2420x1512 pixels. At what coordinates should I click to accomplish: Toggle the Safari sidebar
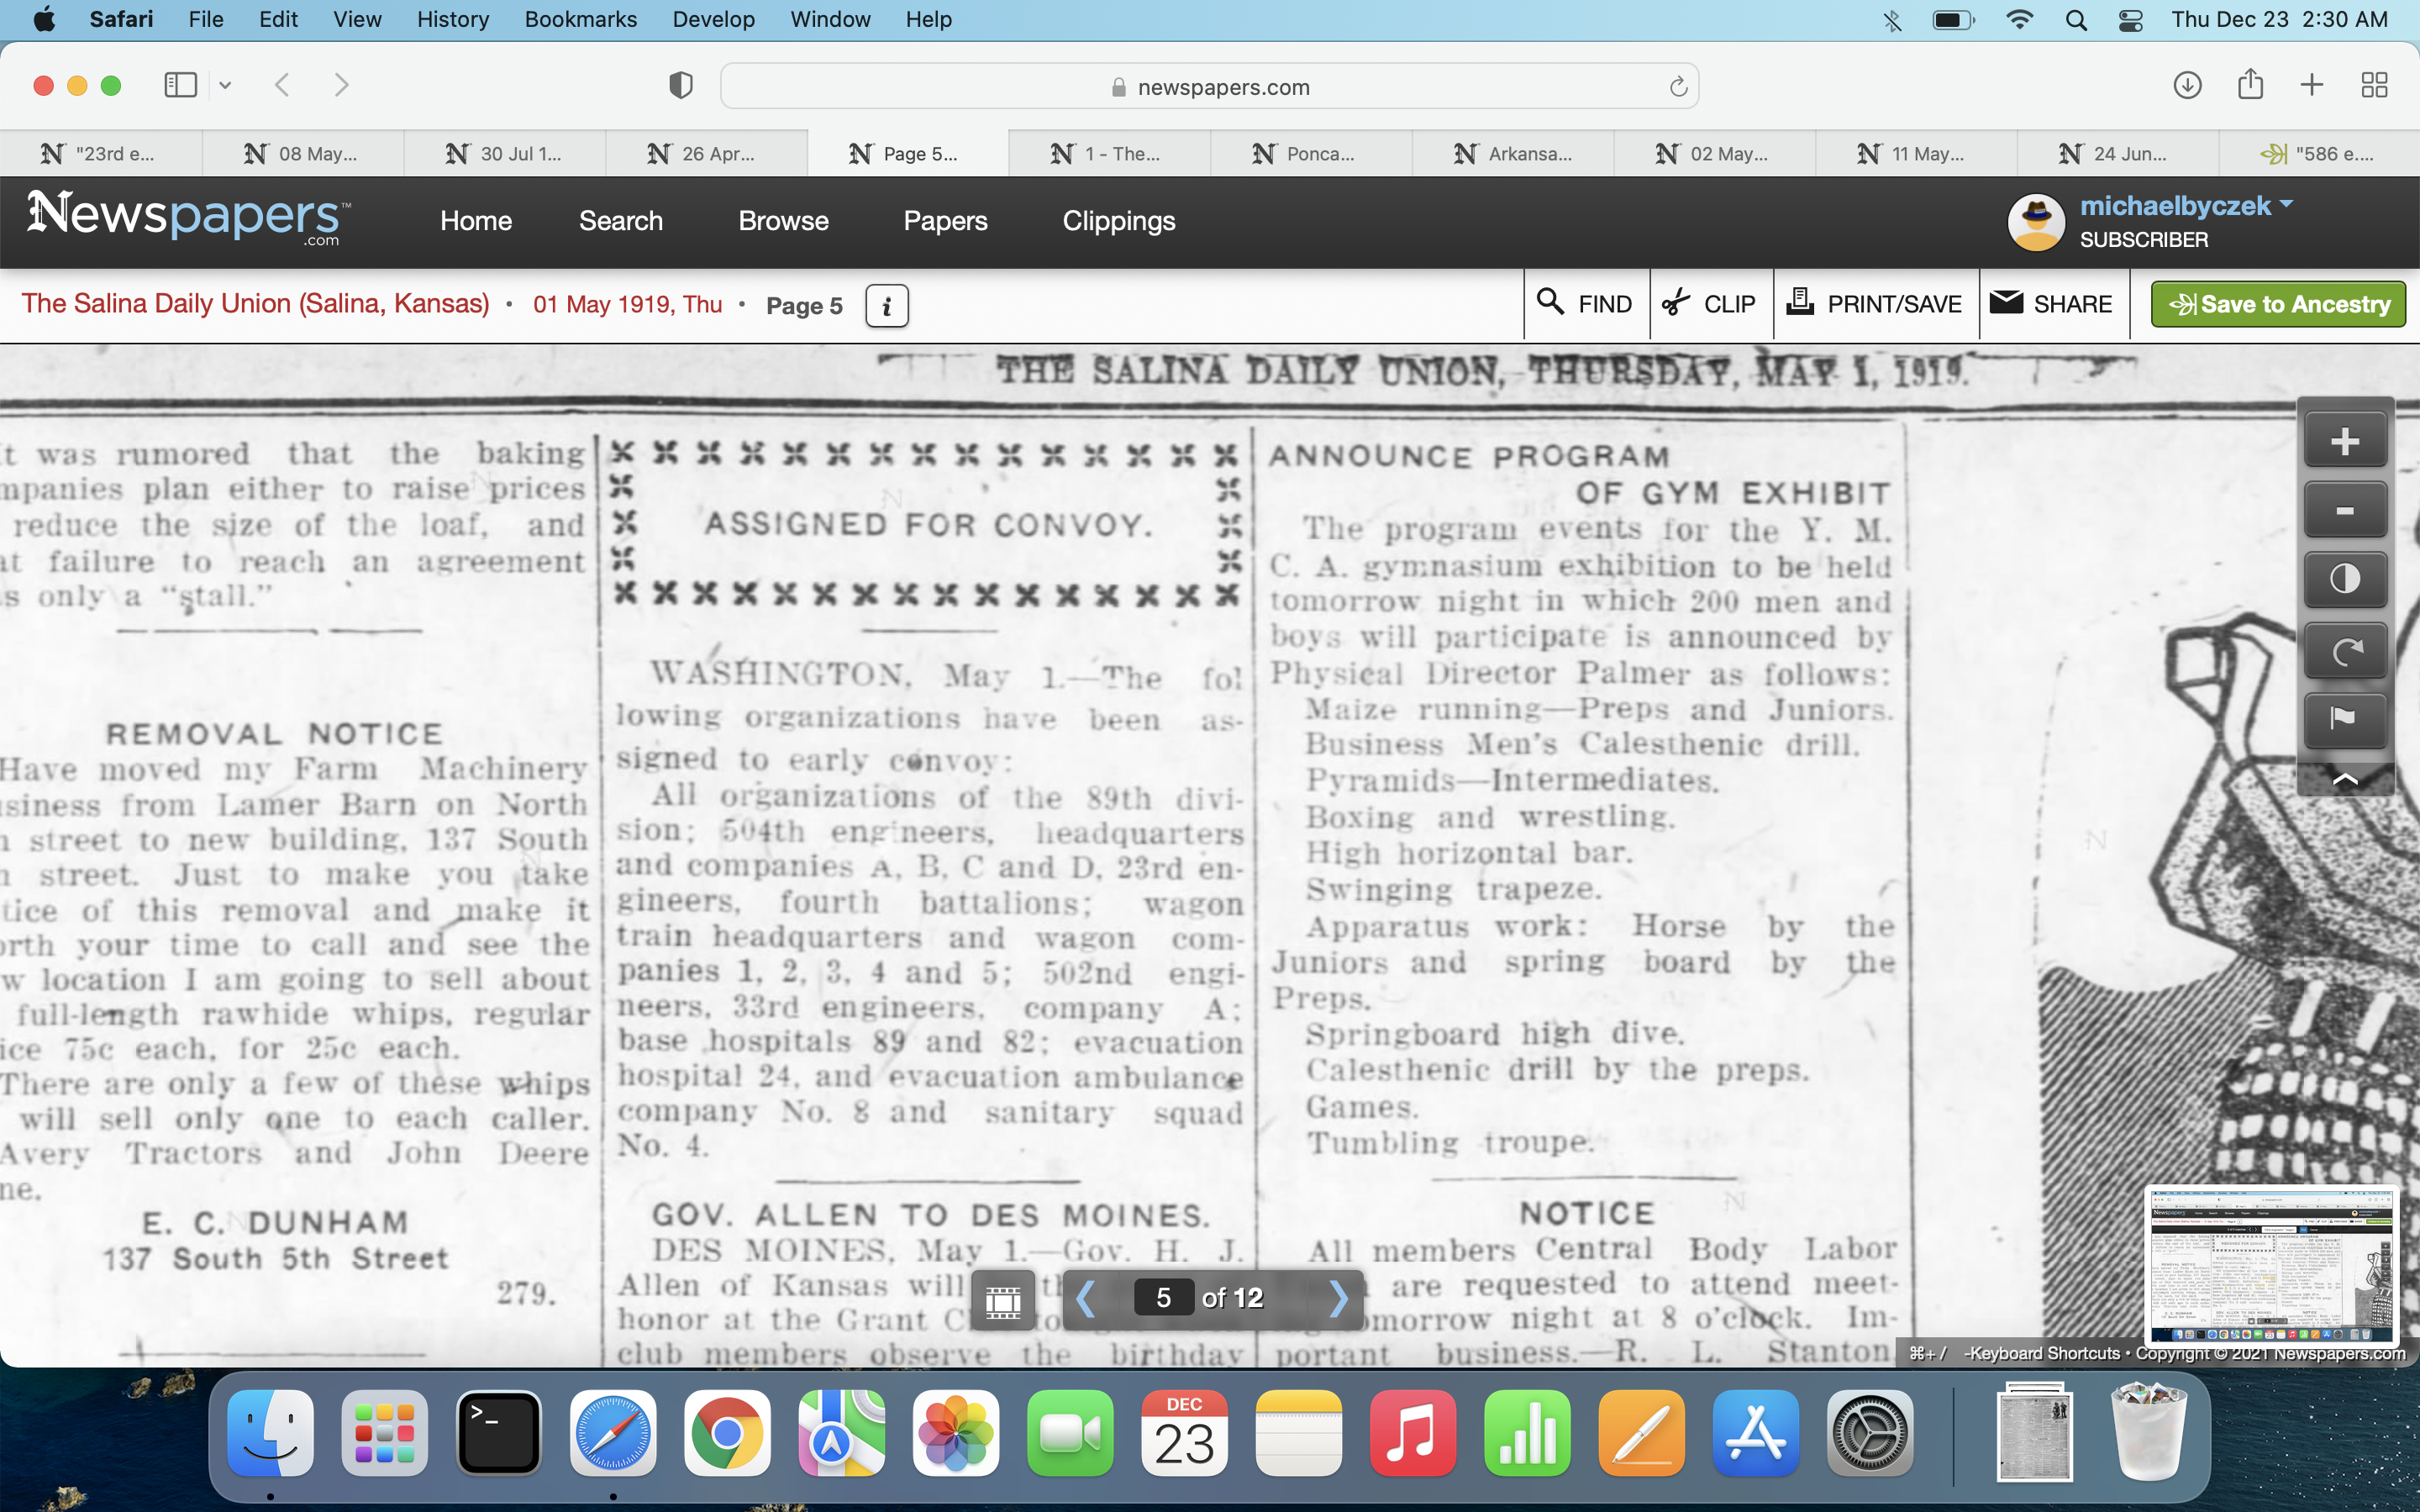pyautogui.click(x=181, y=86)
